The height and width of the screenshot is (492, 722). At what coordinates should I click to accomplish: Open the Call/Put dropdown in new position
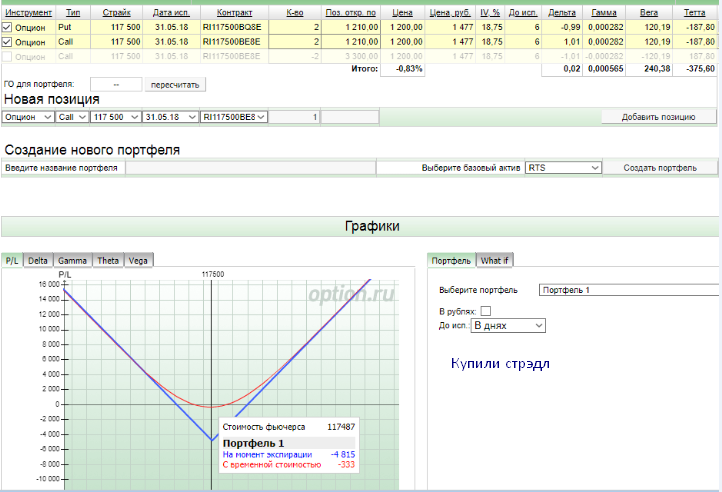click(72, 117)
